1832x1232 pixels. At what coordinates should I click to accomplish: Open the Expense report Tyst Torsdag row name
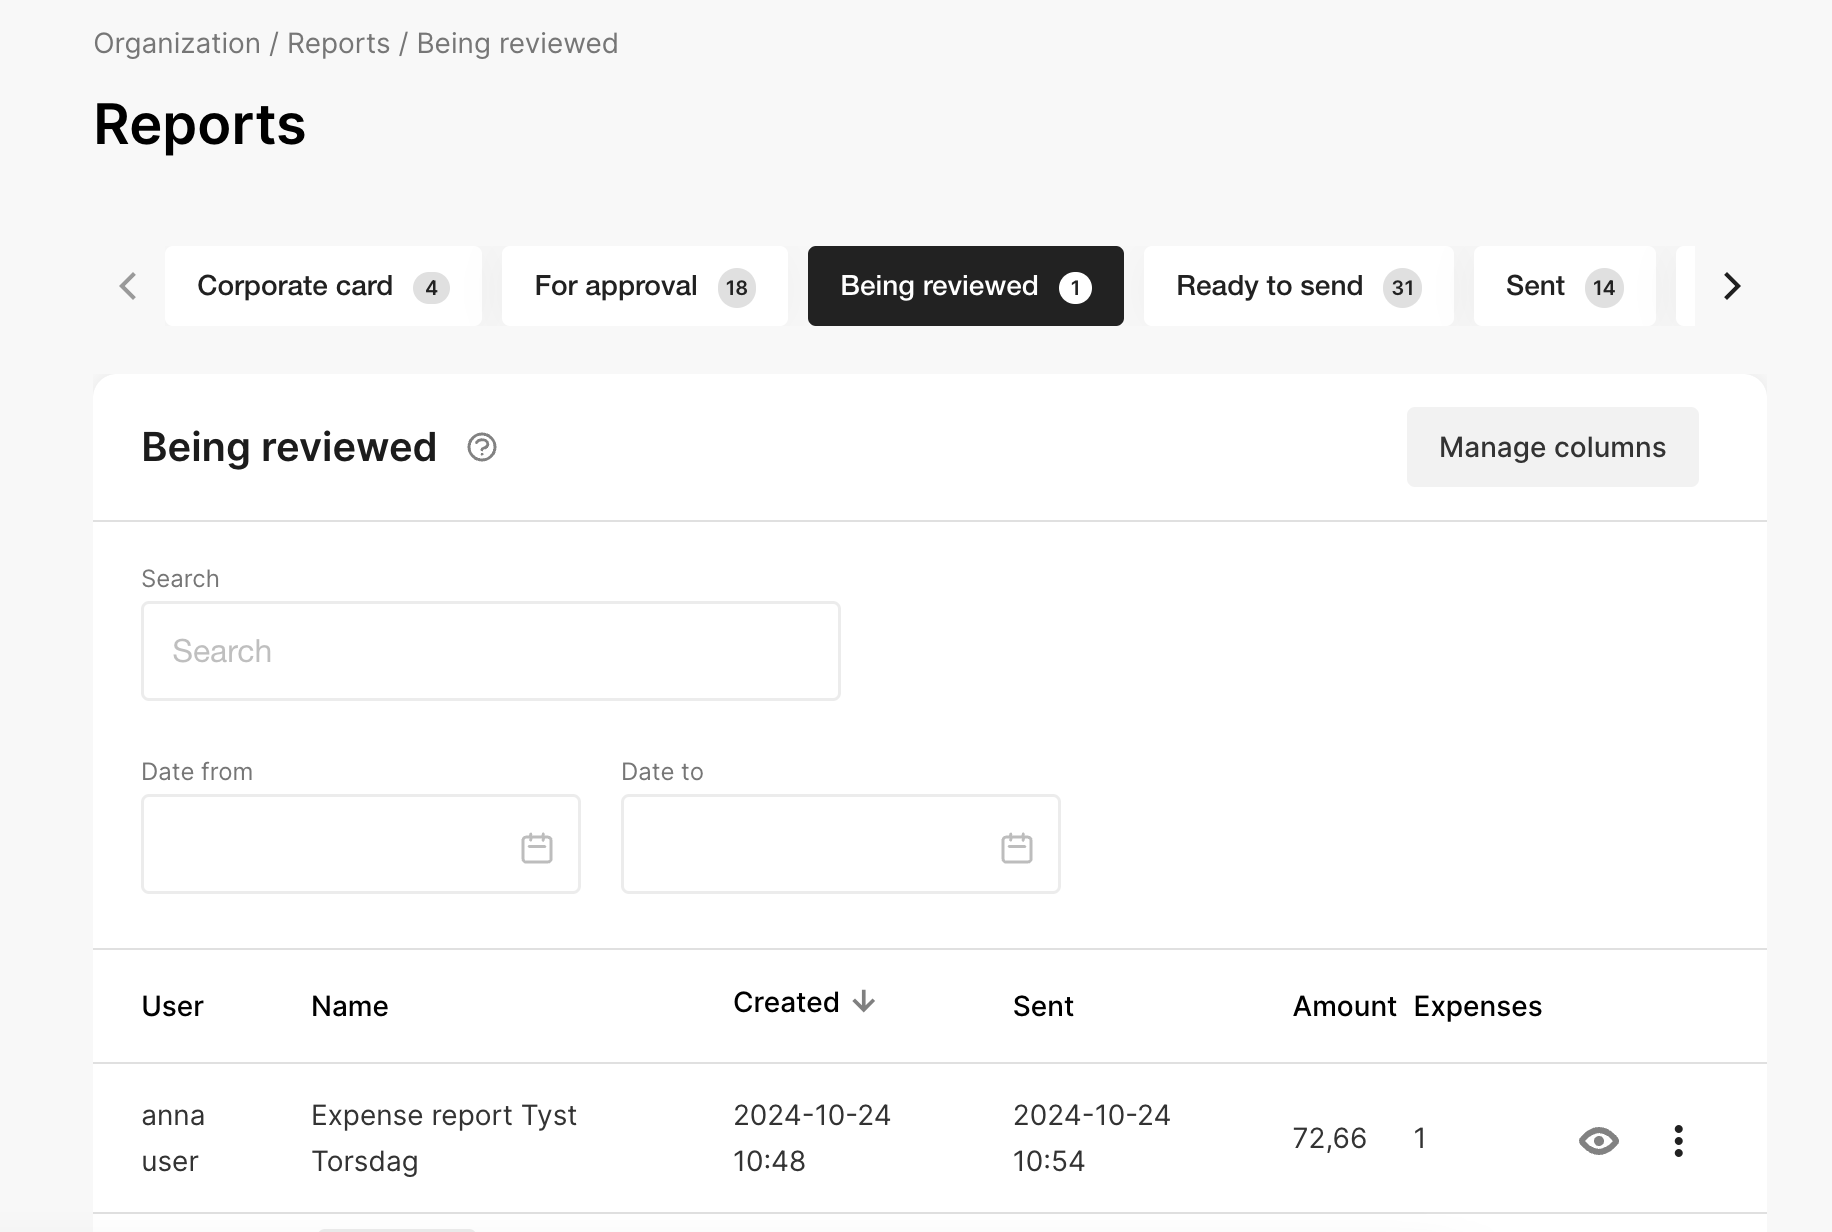click(444, 1138)
